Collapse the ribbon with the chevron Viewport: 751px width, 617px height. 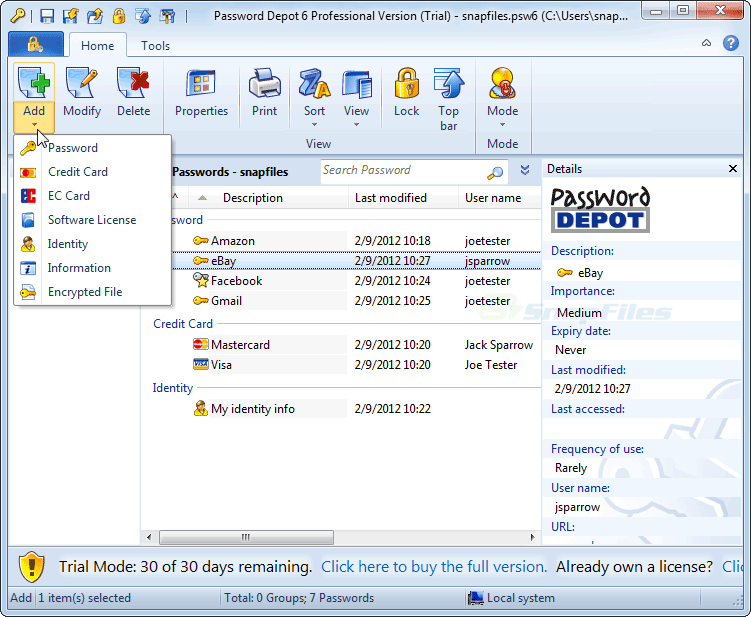coord(706,43)
